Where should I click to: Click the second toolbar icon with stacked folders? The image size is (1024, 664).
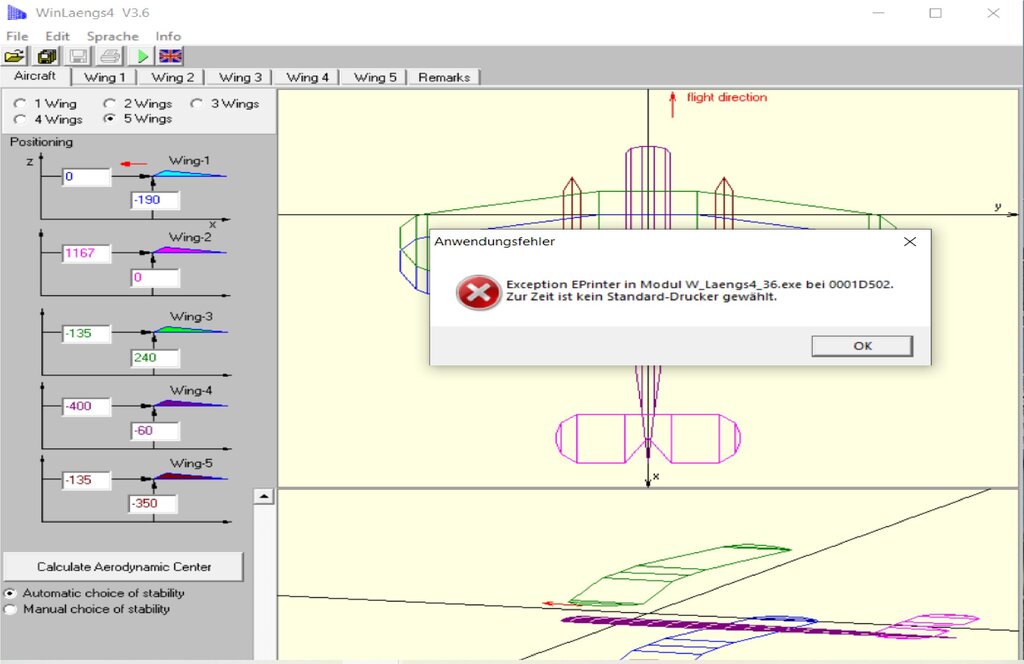[47, 56]
